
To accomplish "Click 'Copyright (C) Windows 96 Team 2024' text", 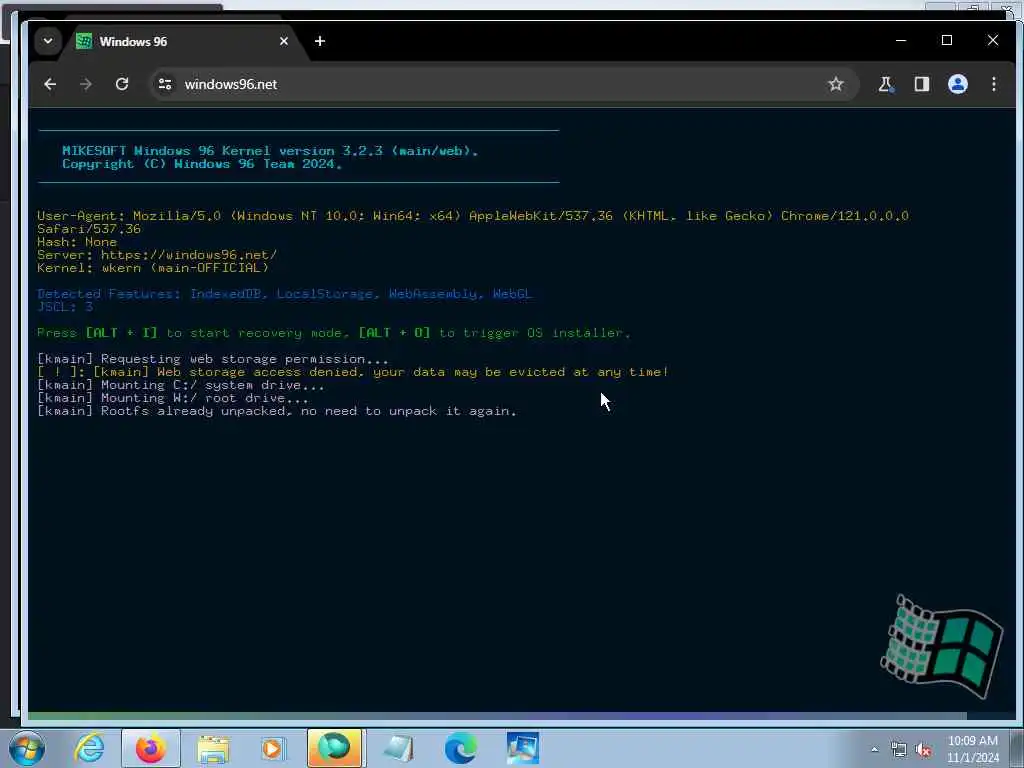I will (202, 164).
